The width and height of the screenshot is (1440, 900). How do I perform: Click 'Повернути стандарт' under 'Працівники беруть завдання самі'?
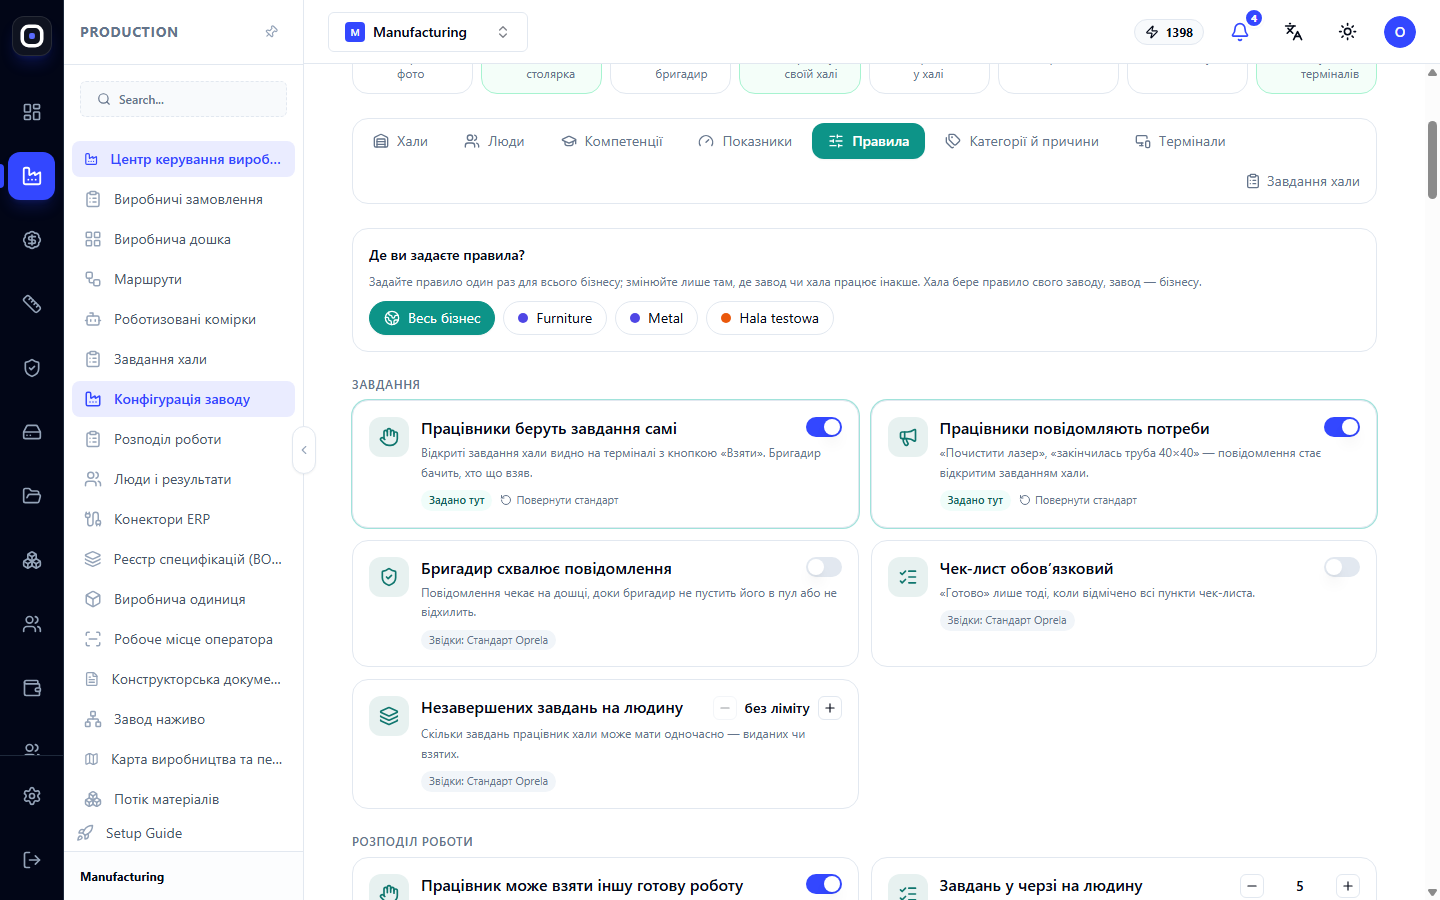[559, 500]
